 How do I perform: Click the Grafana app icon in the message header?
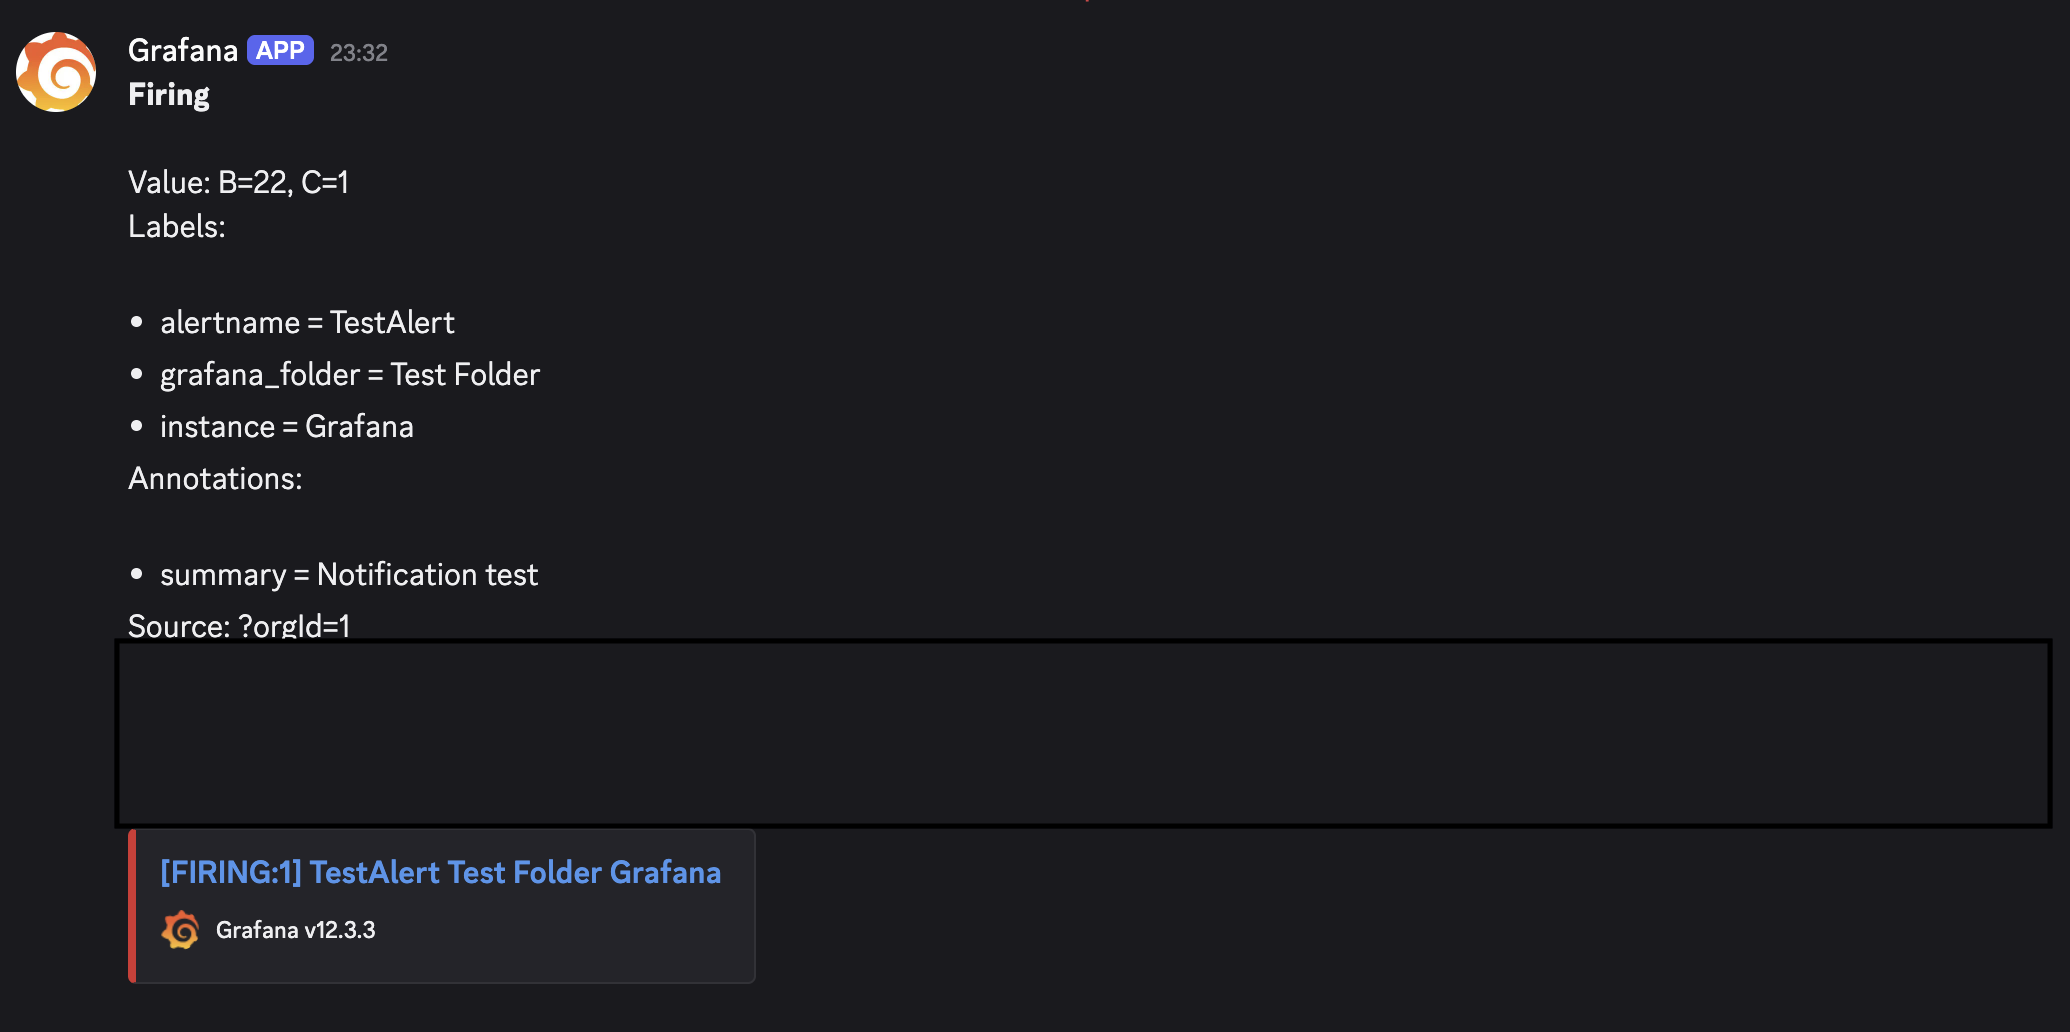click(55, 71)
